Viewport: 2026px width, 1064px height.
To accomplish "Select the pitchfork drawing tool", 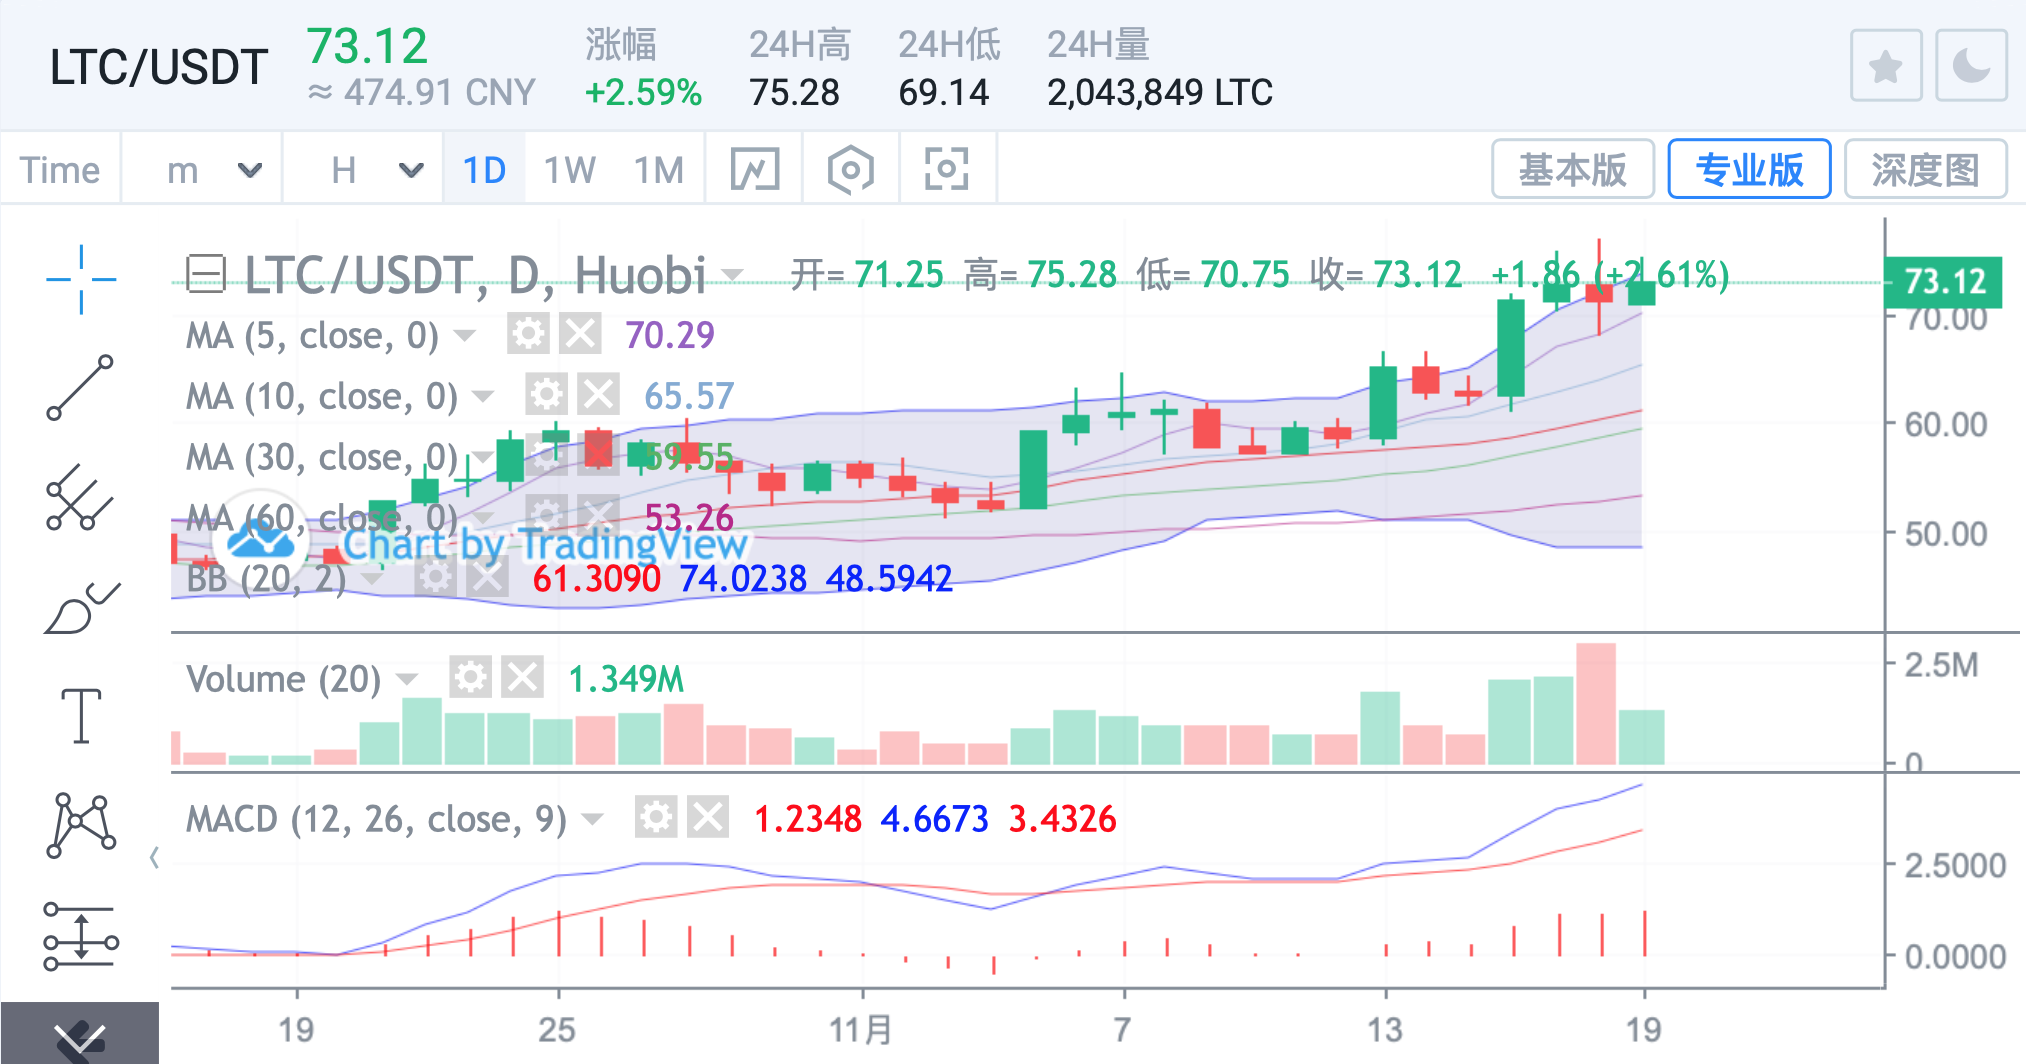I will click(80, 497).
